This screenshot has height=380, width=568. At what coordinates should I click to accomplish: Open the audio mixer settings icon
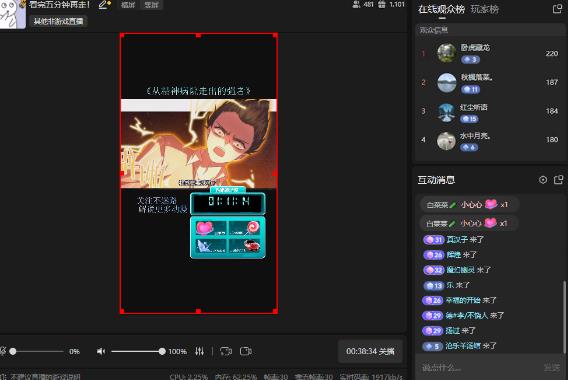pos(199,351)
